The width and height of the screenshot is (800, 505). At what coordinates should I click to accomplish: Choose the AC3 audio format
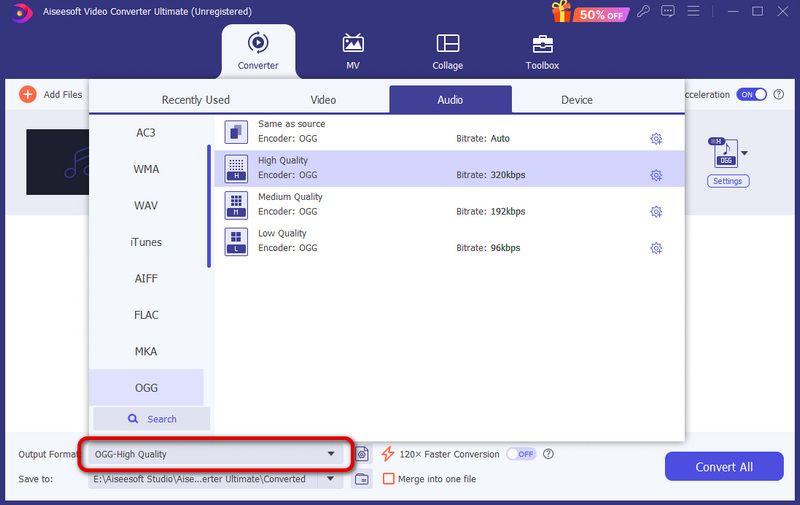pyautogui.click(x=146, y=133)
